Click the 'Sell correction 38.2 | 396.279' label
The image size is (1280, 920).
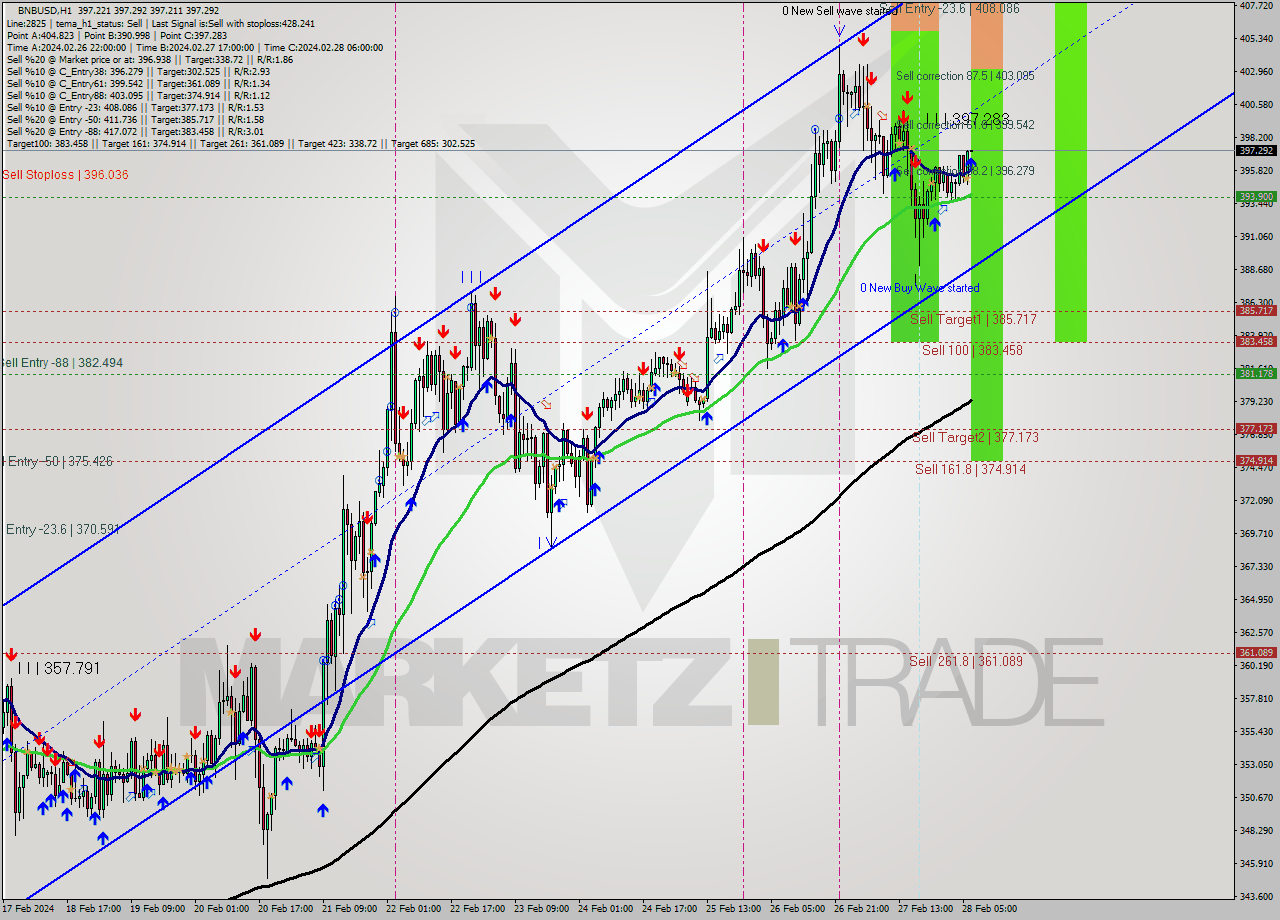click(x=965, y=171)
